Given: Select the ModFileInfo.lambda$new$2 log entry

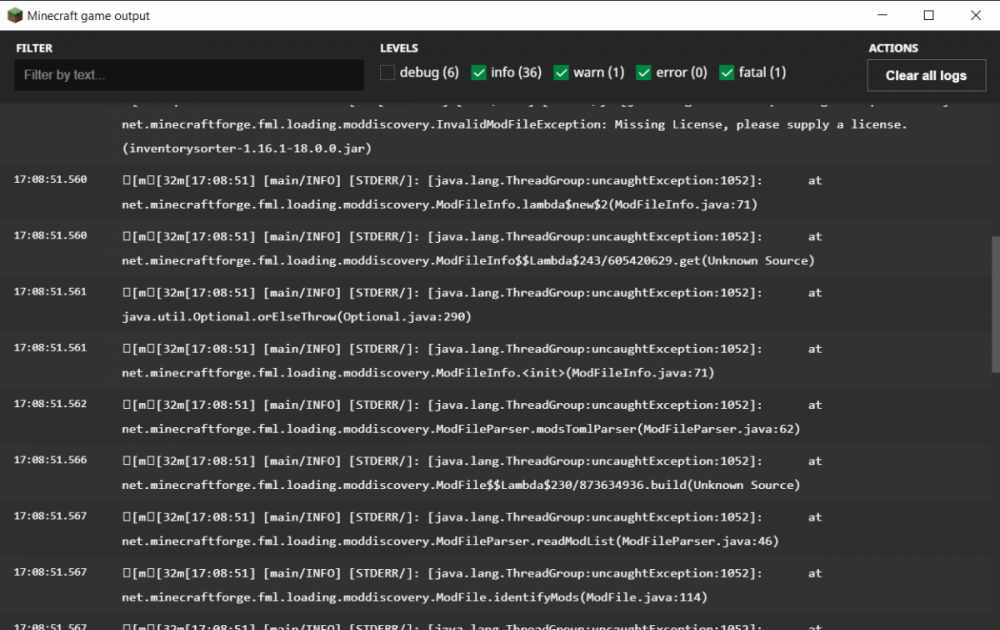Looking at the screenshot, I should [x=439, y=204].
